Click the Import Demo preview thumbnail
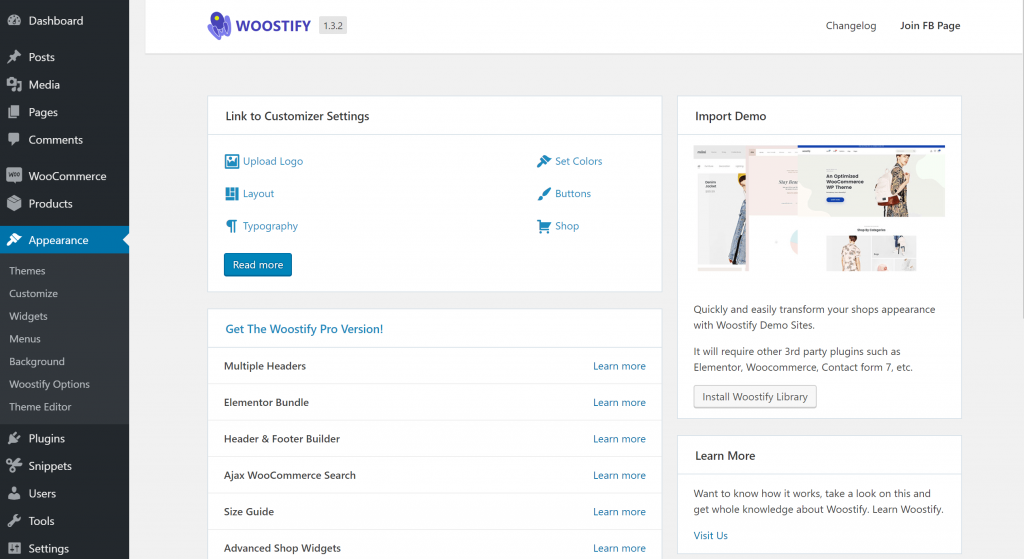 click(819, 208)
